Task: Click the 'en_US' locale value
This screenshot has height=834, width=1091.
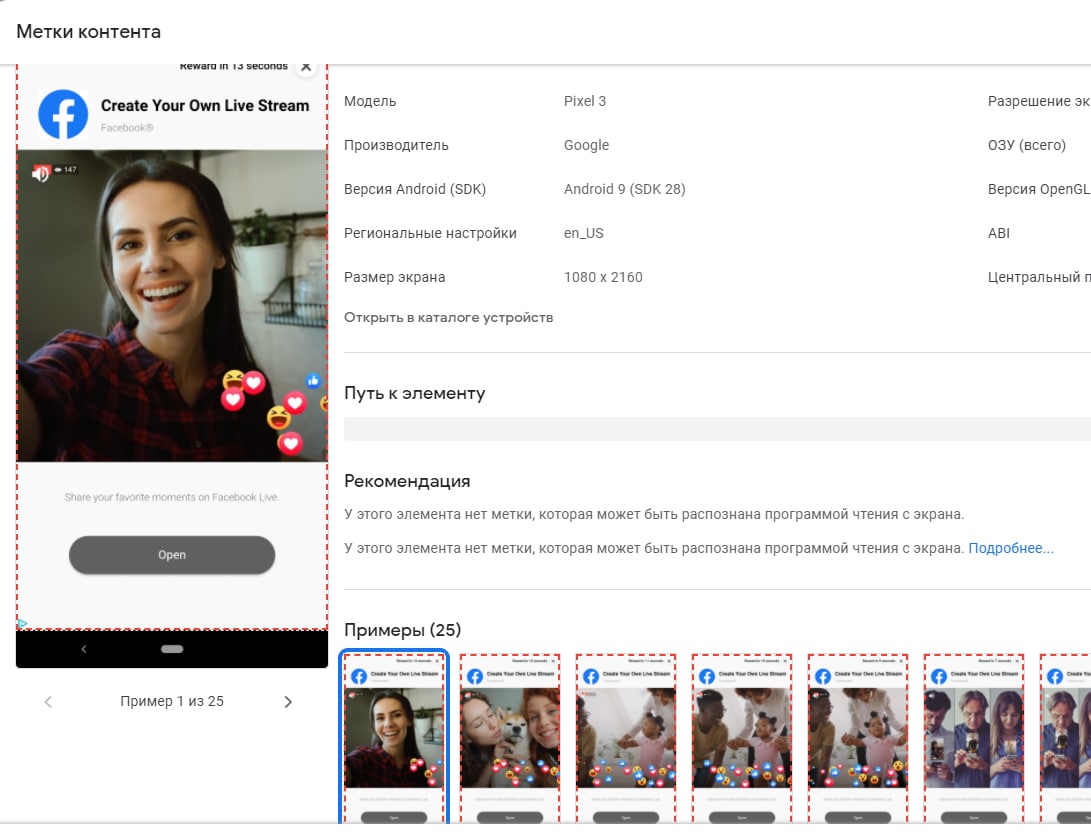Action: tap(583, 233)
